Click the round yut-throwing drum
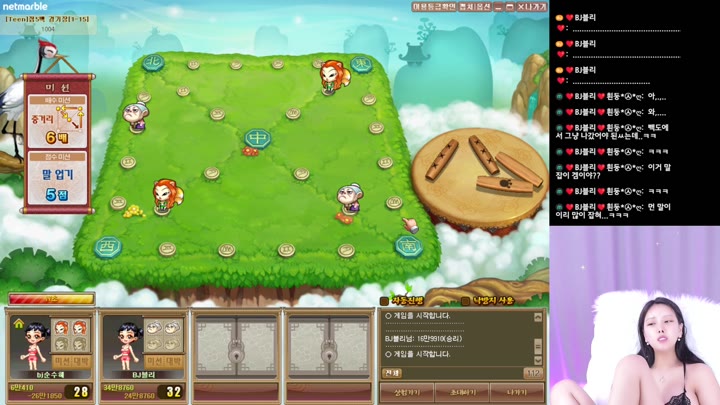 tap(480, 181)
